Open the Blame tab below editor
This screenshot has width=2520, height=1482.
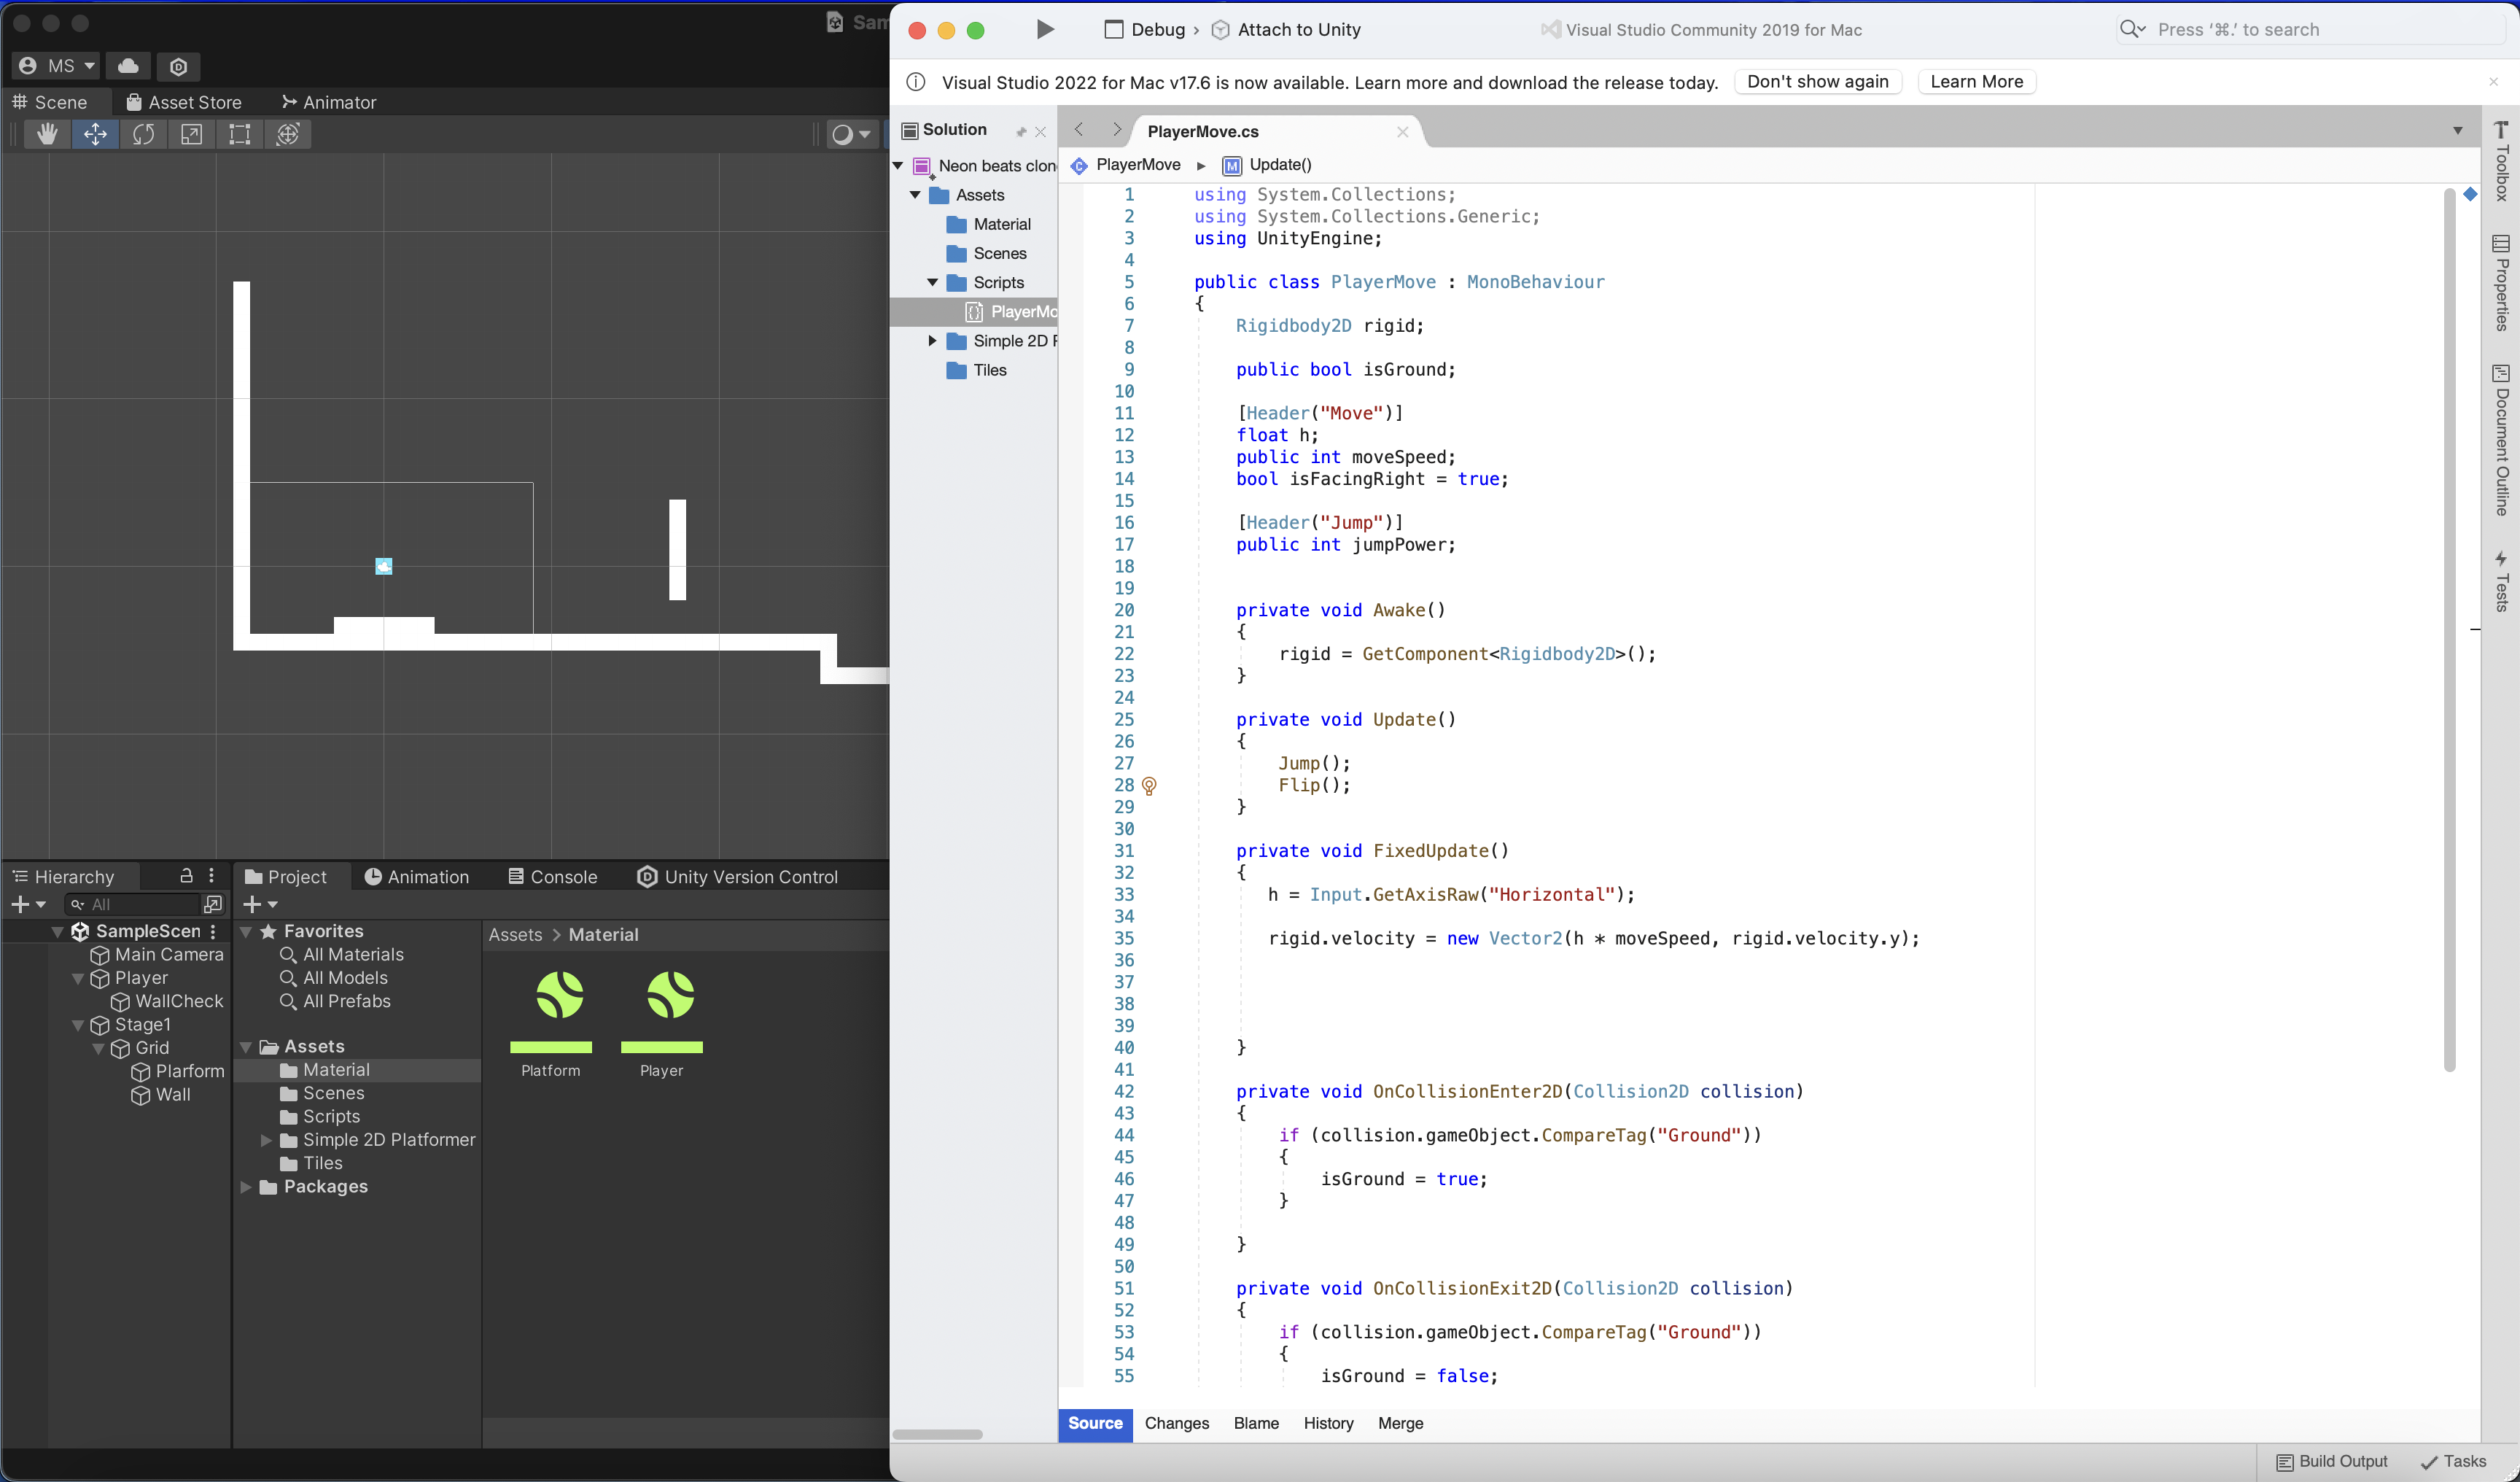(1256, 1423)
